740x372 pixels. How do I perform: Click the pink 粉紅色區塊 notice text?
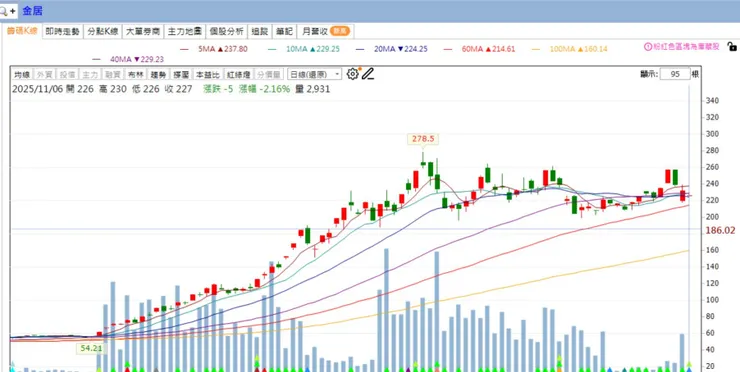pos(686,47)
